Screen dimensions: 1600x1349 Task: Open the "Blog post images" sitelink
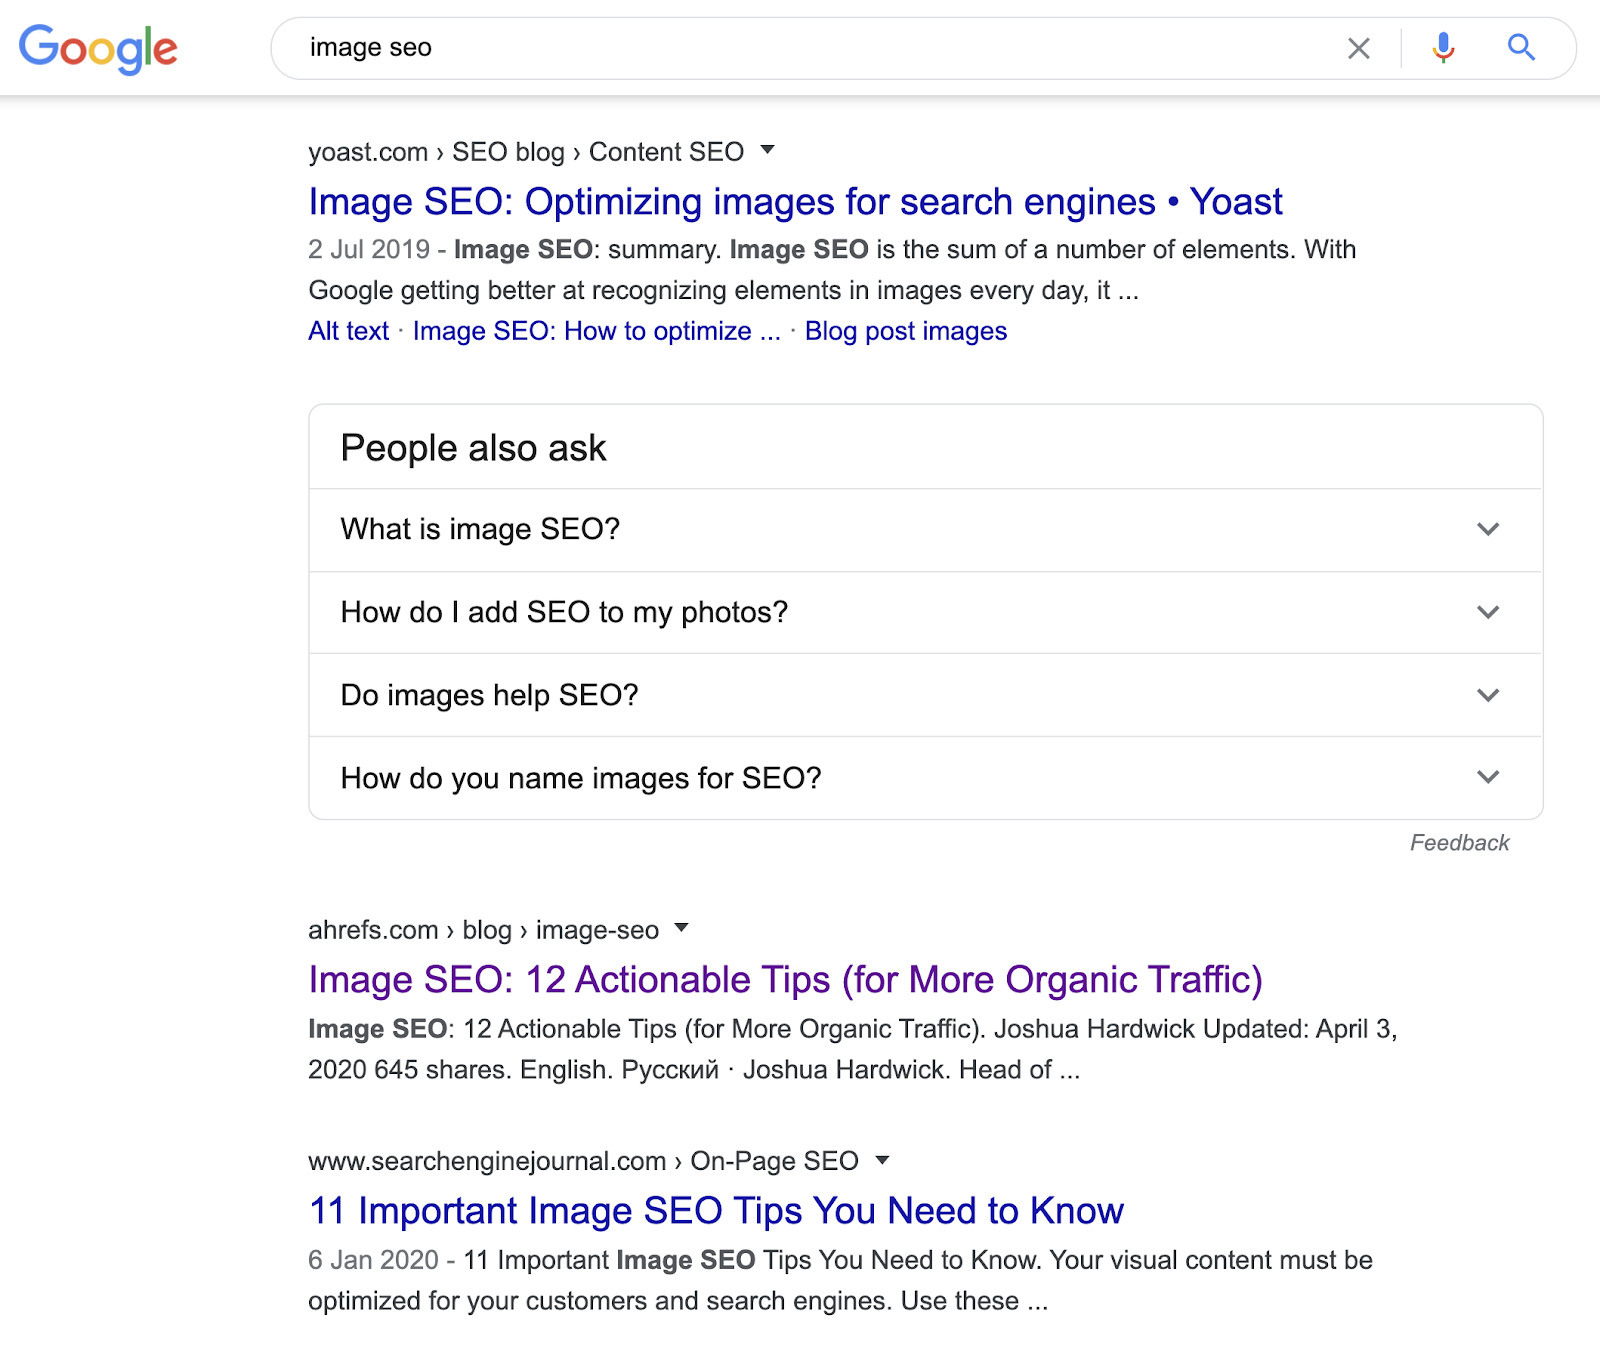pyautogui.click(x=906, y=331)
